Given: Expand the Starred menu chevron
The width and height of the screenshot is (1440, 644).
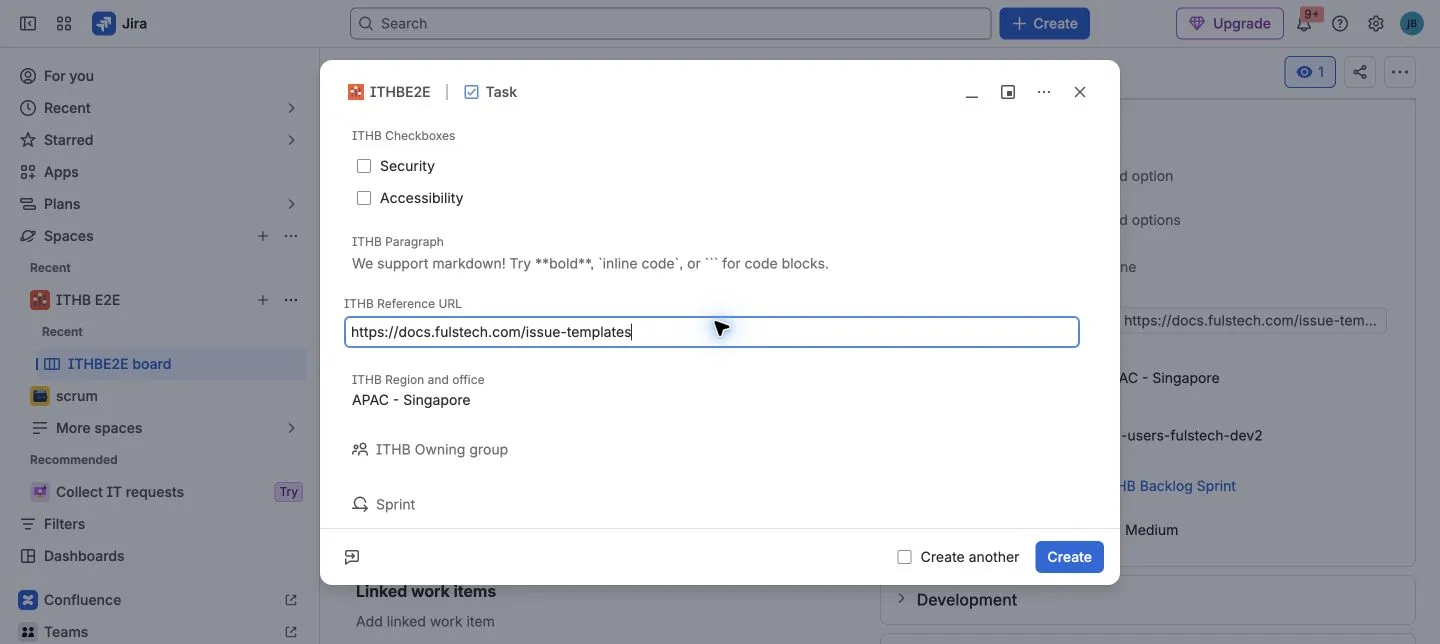Looking at the screenshot, I should 291,140.
